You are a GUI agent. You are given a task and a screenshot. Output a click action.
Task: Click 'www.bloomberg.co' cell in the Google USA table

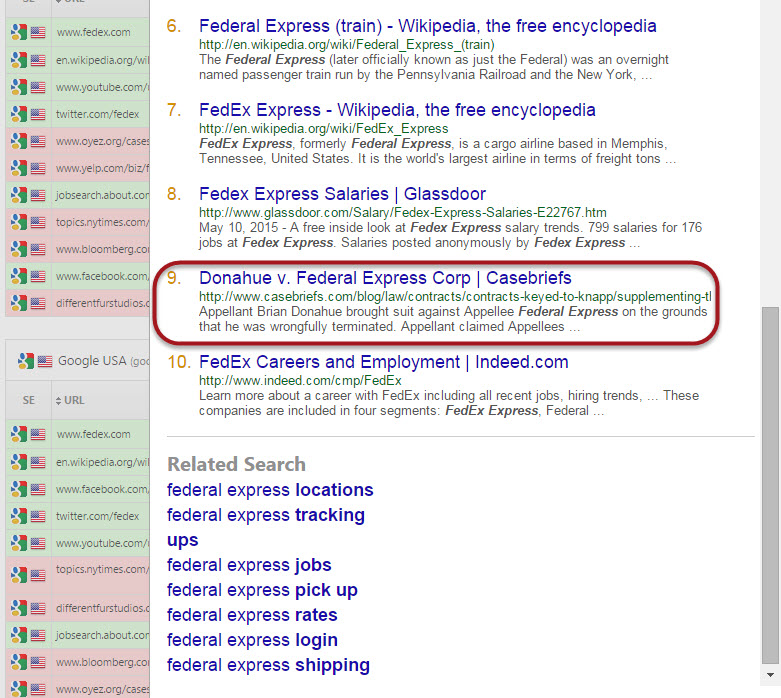(102, 662)
